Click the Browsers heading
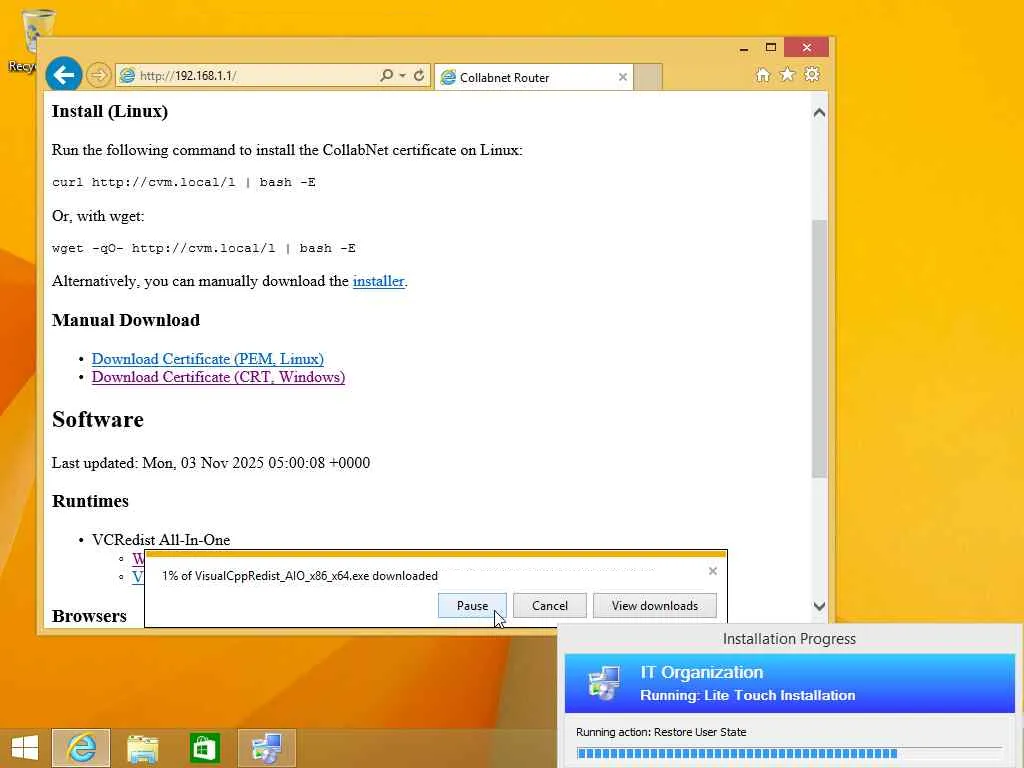 coord(89,616)
